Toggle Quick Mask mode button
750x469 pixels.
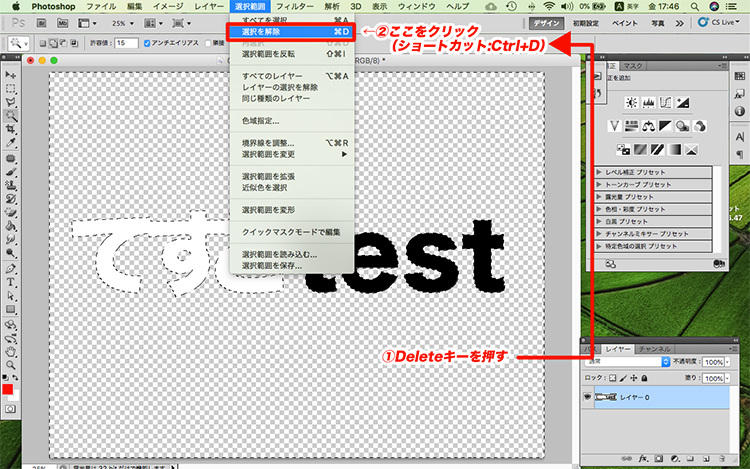click(10, 409)
